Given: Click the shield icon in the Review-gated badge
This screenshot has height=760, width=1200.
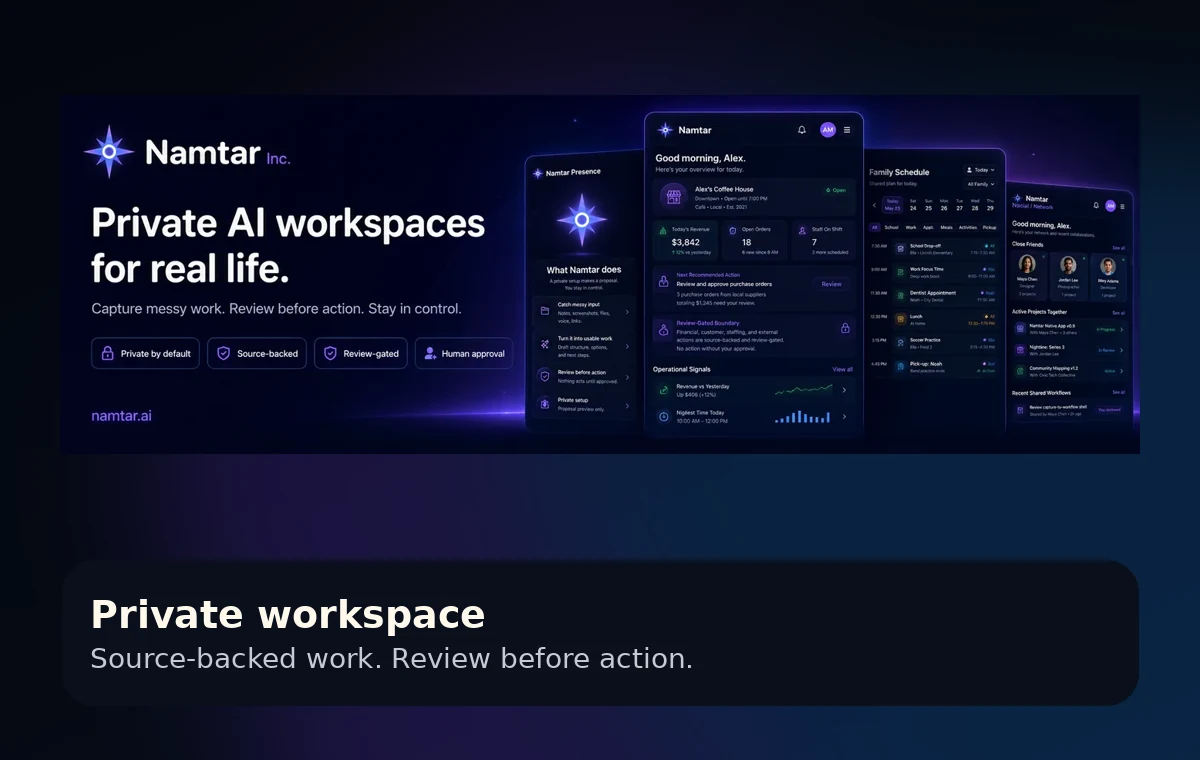Looking at the screenshot, I should [330, 353].
